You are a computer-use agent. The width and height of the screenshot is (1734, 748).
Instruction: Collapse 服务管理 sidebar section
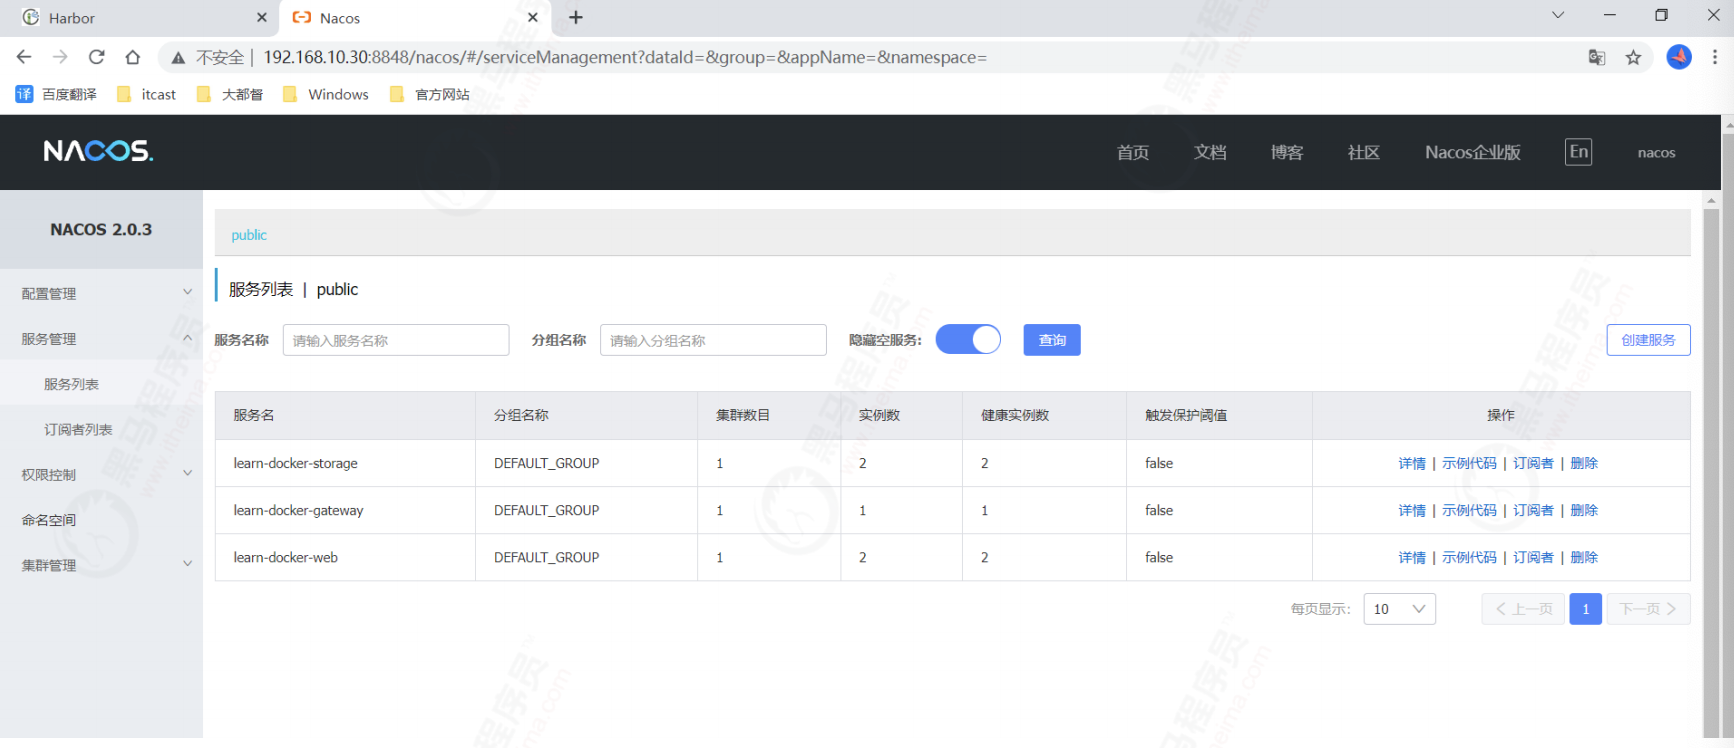pyautogui.click(x=101, y=338)
